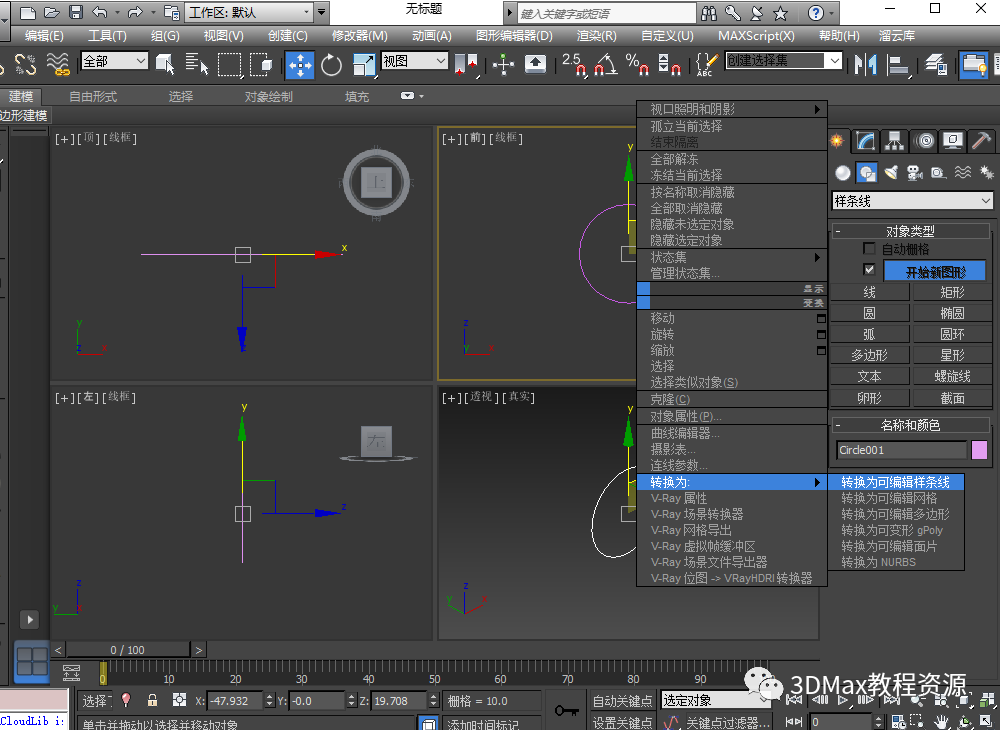
Task: Open the 样条线 shape type dropdown
Action: pyautogui.click(x=912, y=201)
